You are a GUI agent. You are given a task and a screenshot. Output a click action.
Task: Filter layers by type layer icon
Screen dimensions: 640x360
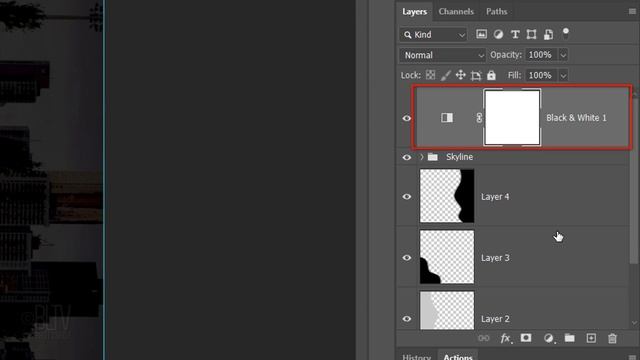(x=515, y=34)
